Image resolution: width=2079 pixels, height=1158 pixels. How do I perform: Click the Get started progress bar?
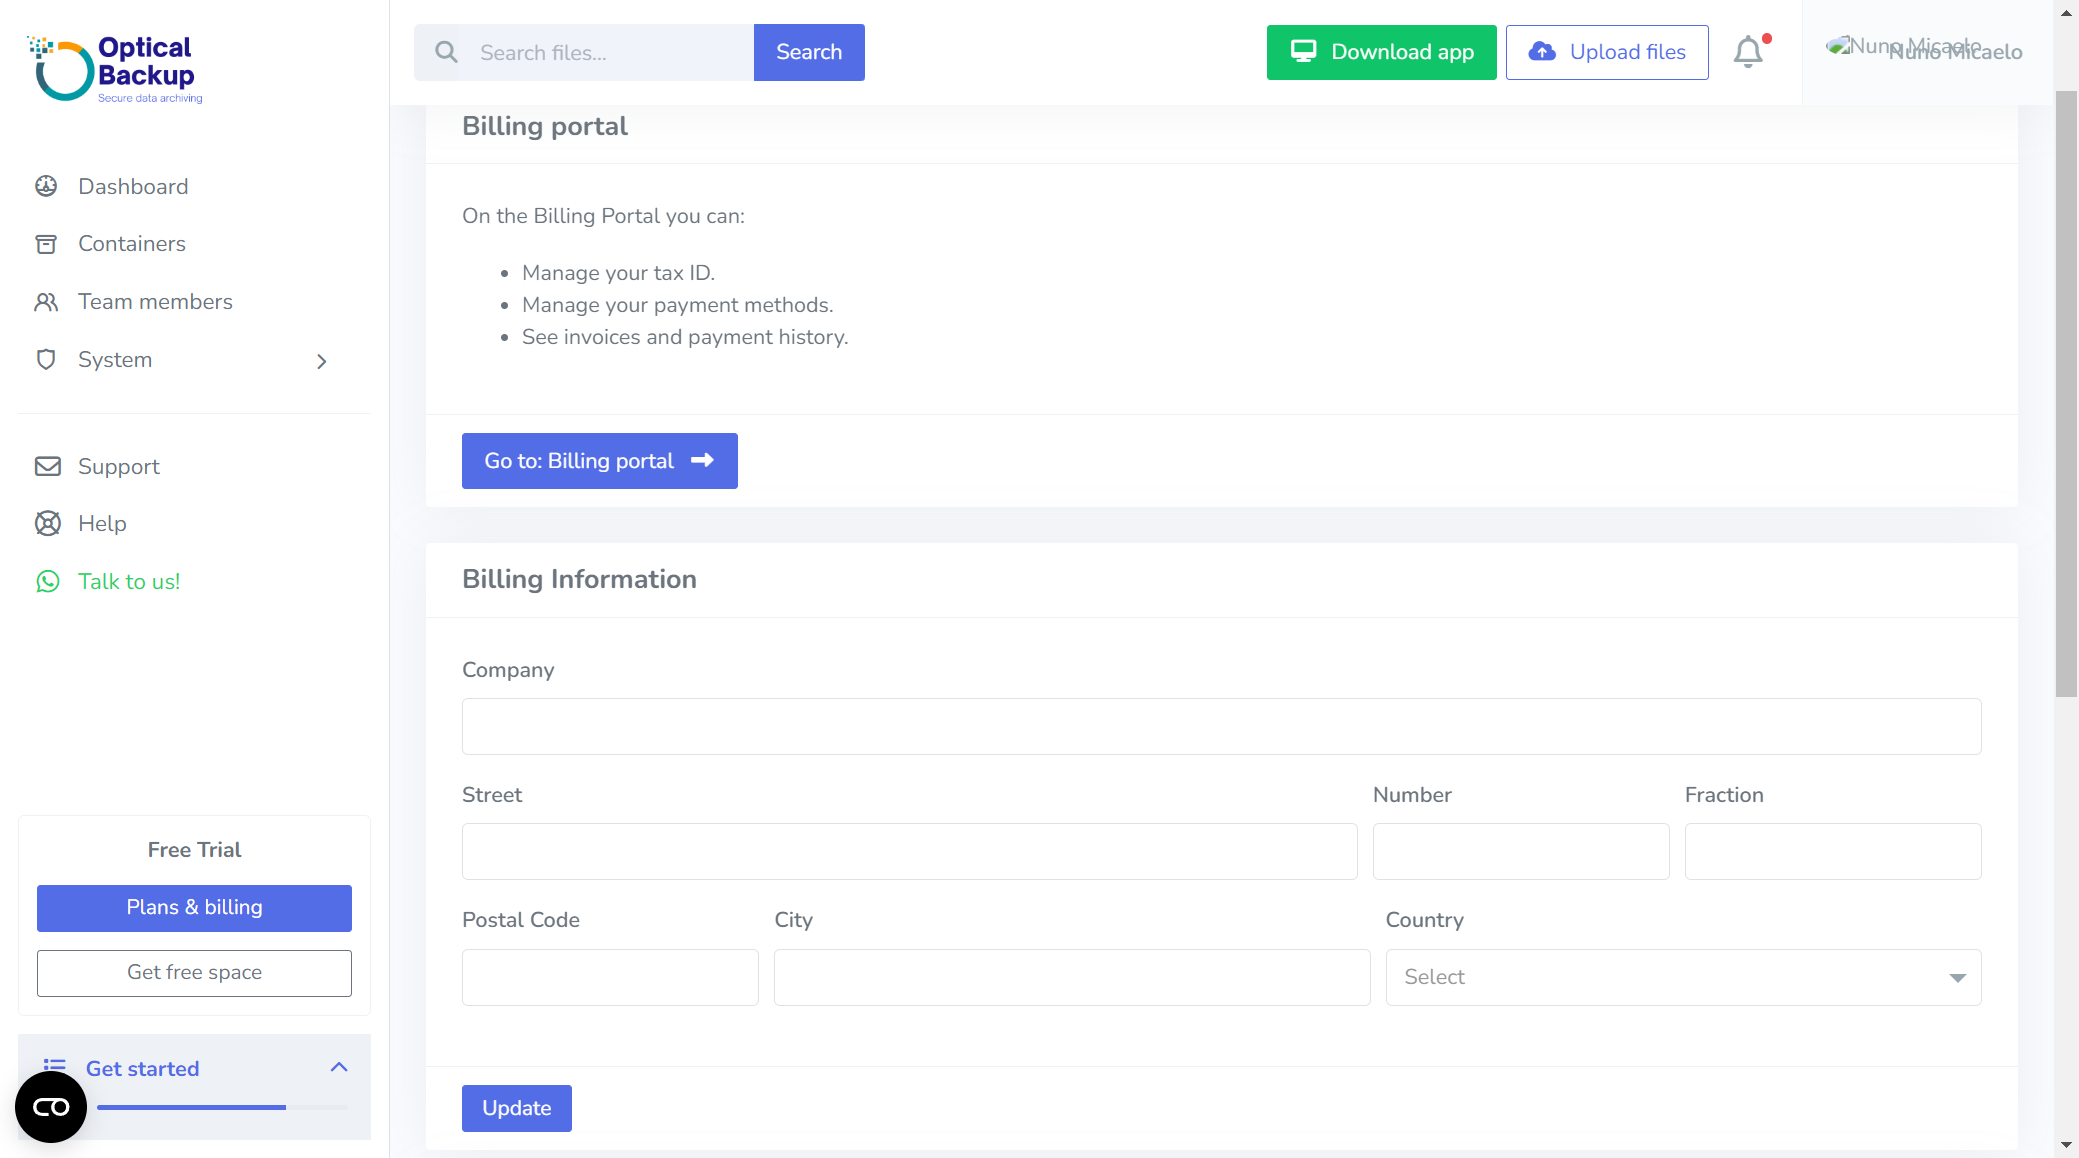[221, 1107]
